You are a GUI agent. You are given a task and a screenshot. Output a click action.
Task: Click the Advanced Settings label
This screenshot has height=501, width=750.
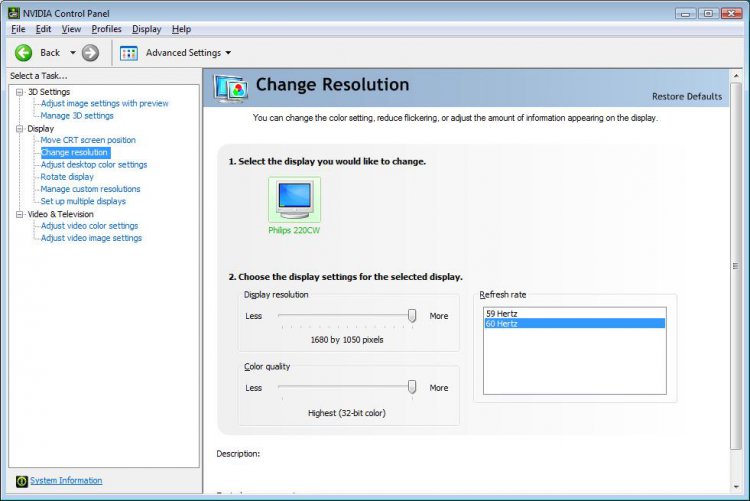coord(183,53)
